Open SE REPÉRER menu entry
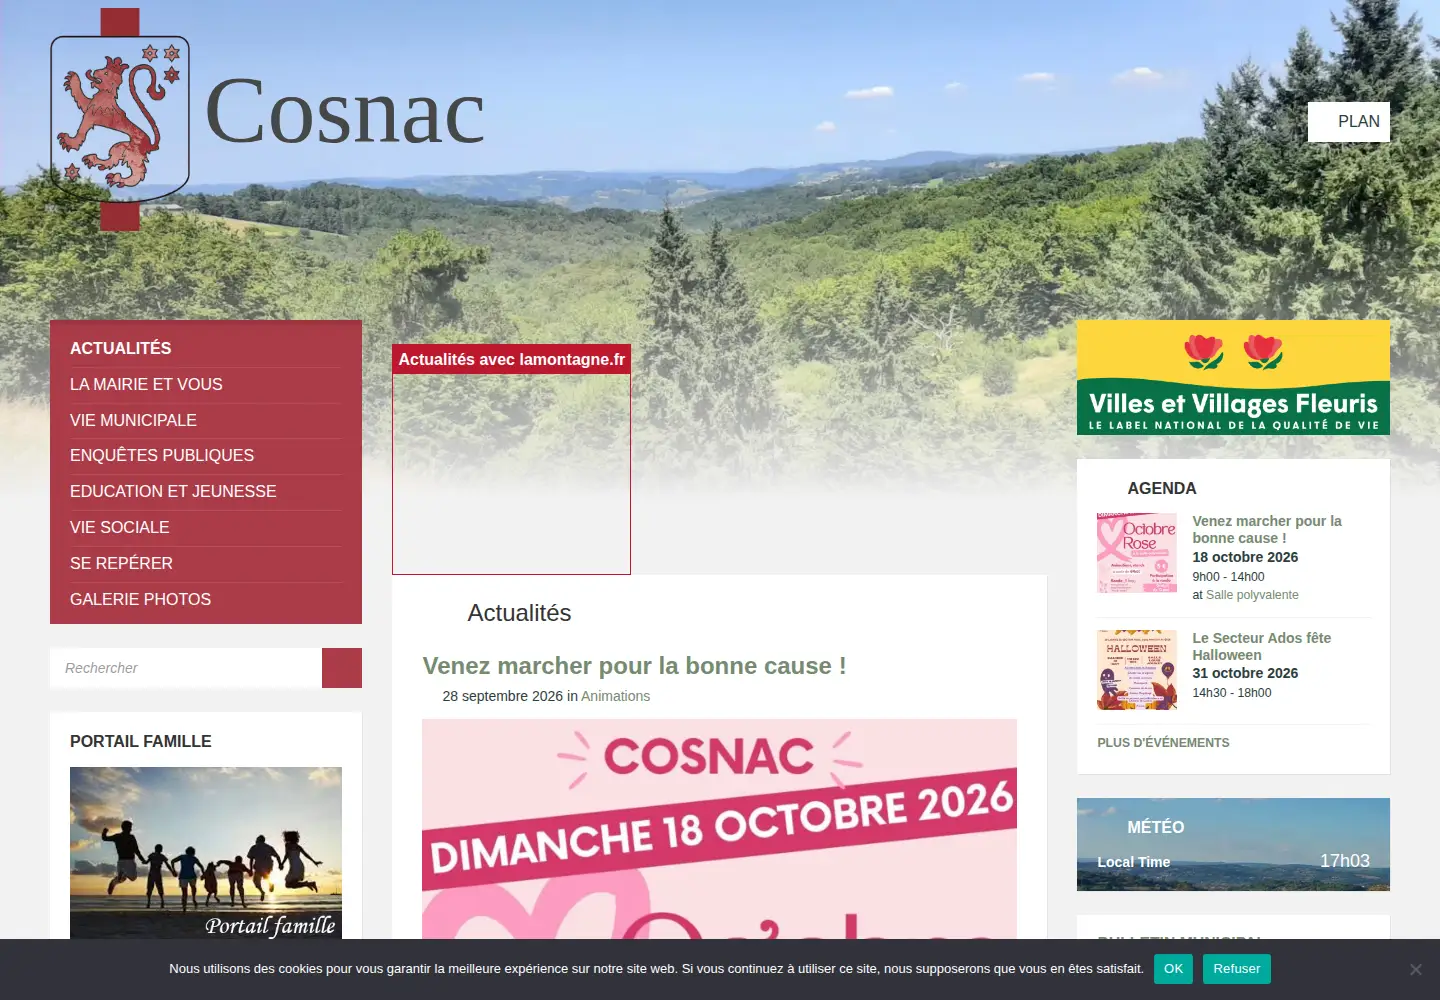Screen dimensions: 1440x1000 pyautogui.click(x=121, y=563)
